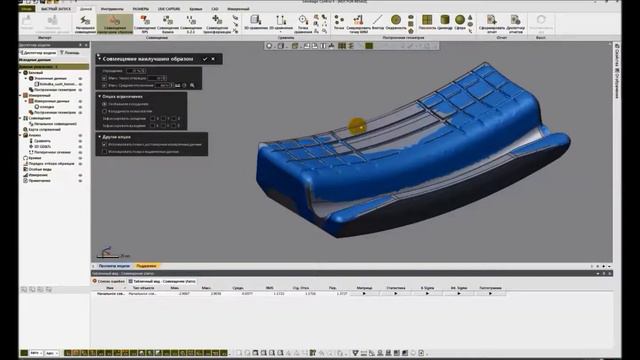Select the Comparison Point (Точка сравнения) tool
Screen dimensions: 640x360
(303, 24)
